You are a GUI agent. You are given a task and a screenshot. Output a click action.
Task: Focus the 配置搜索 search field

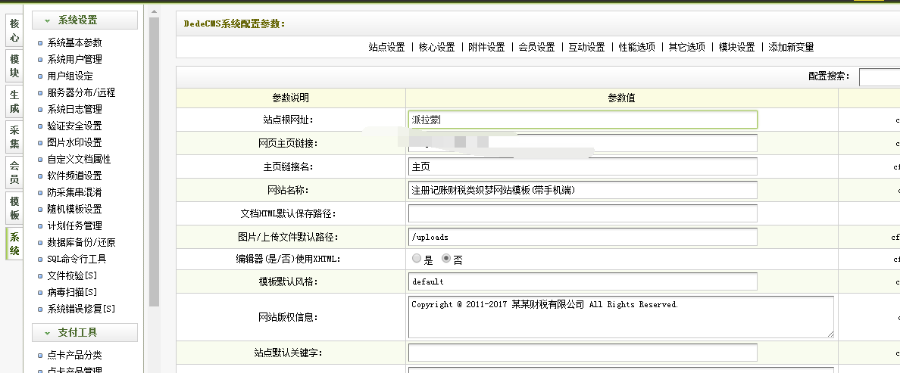879,76
